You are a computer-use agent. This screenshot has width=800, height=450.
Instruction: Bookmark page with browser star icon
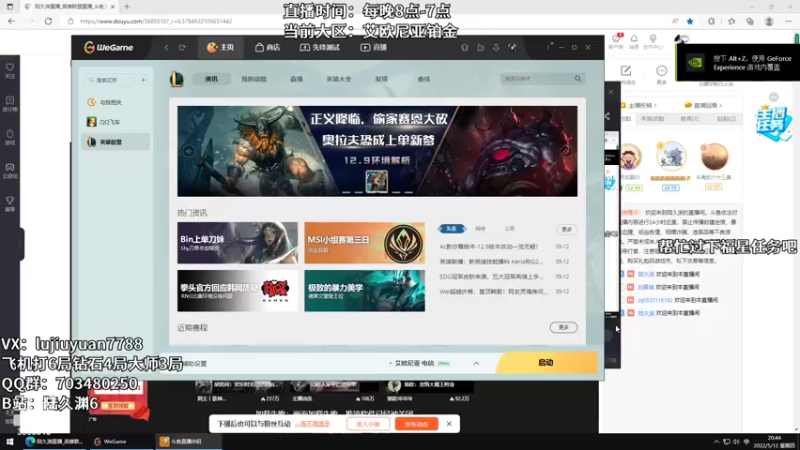[690, 21]
